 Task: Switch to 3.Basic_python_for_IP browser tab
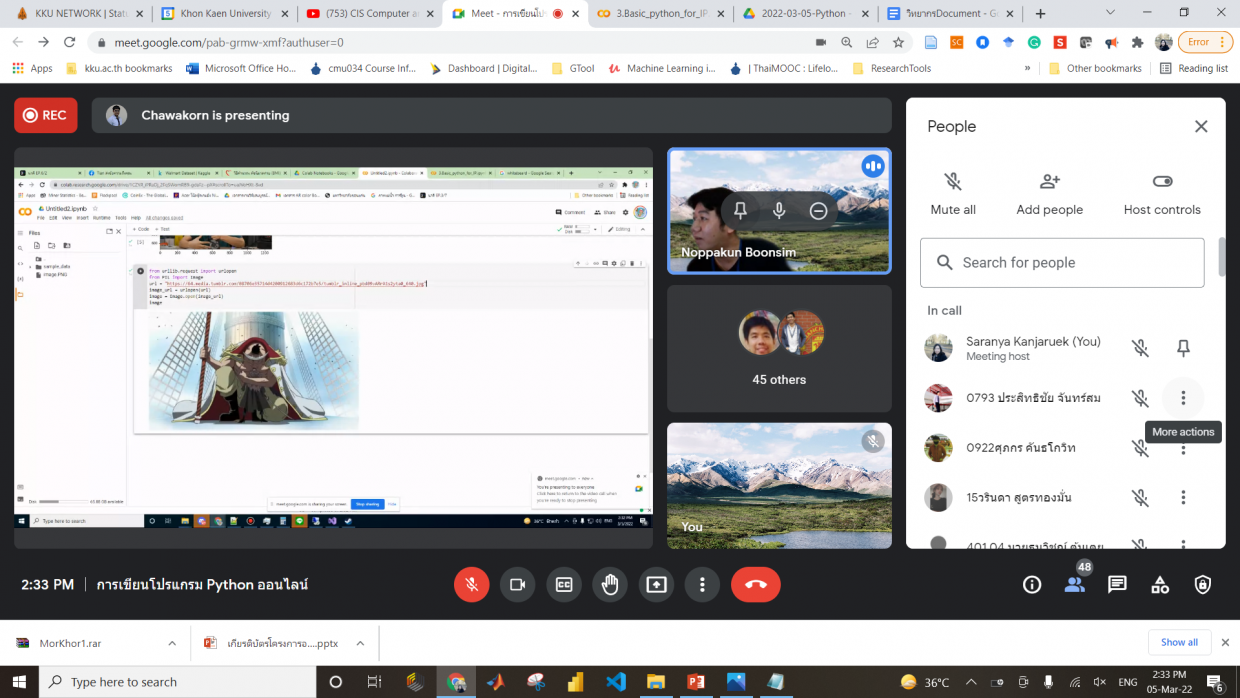(x=658, y=14)
